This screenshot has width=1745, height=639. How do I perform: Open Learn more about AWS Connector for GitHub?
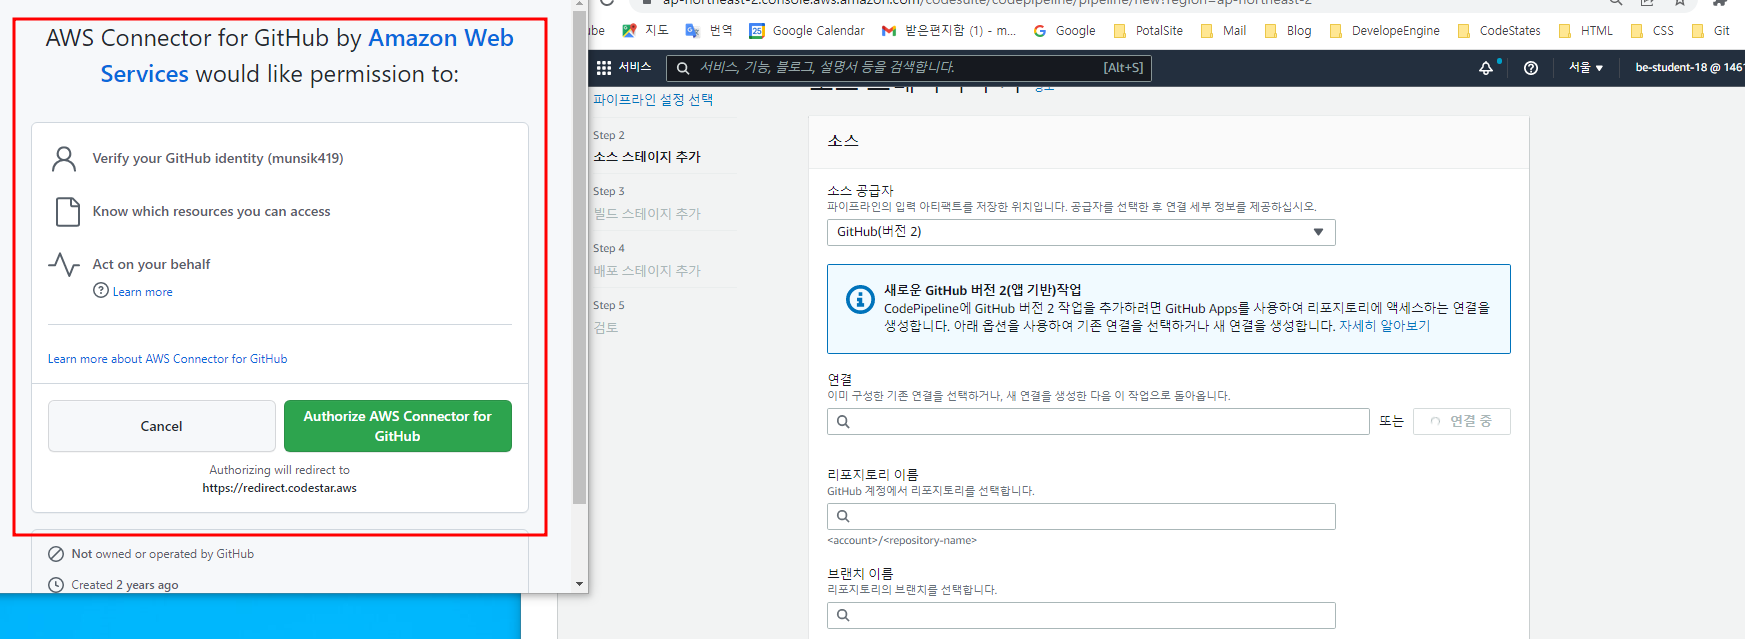click(x=168, y=359)
